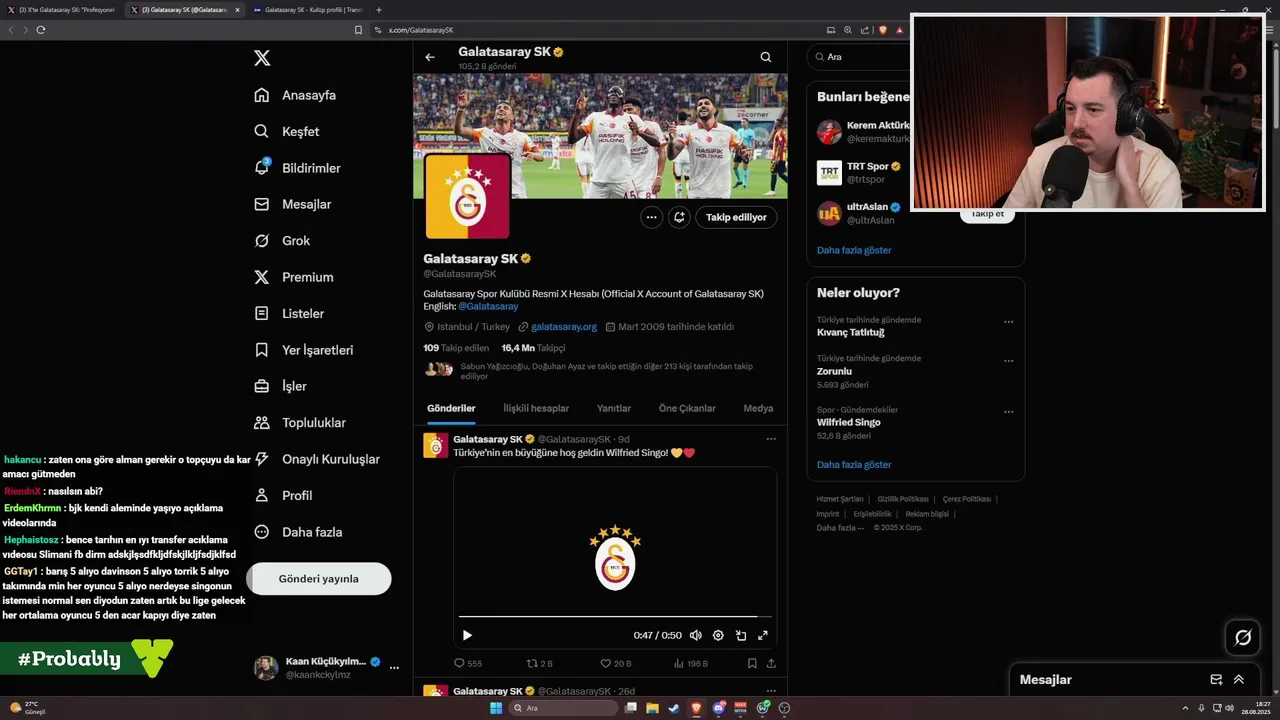Click Daha fazla göster under suggestions

(854, 250)
